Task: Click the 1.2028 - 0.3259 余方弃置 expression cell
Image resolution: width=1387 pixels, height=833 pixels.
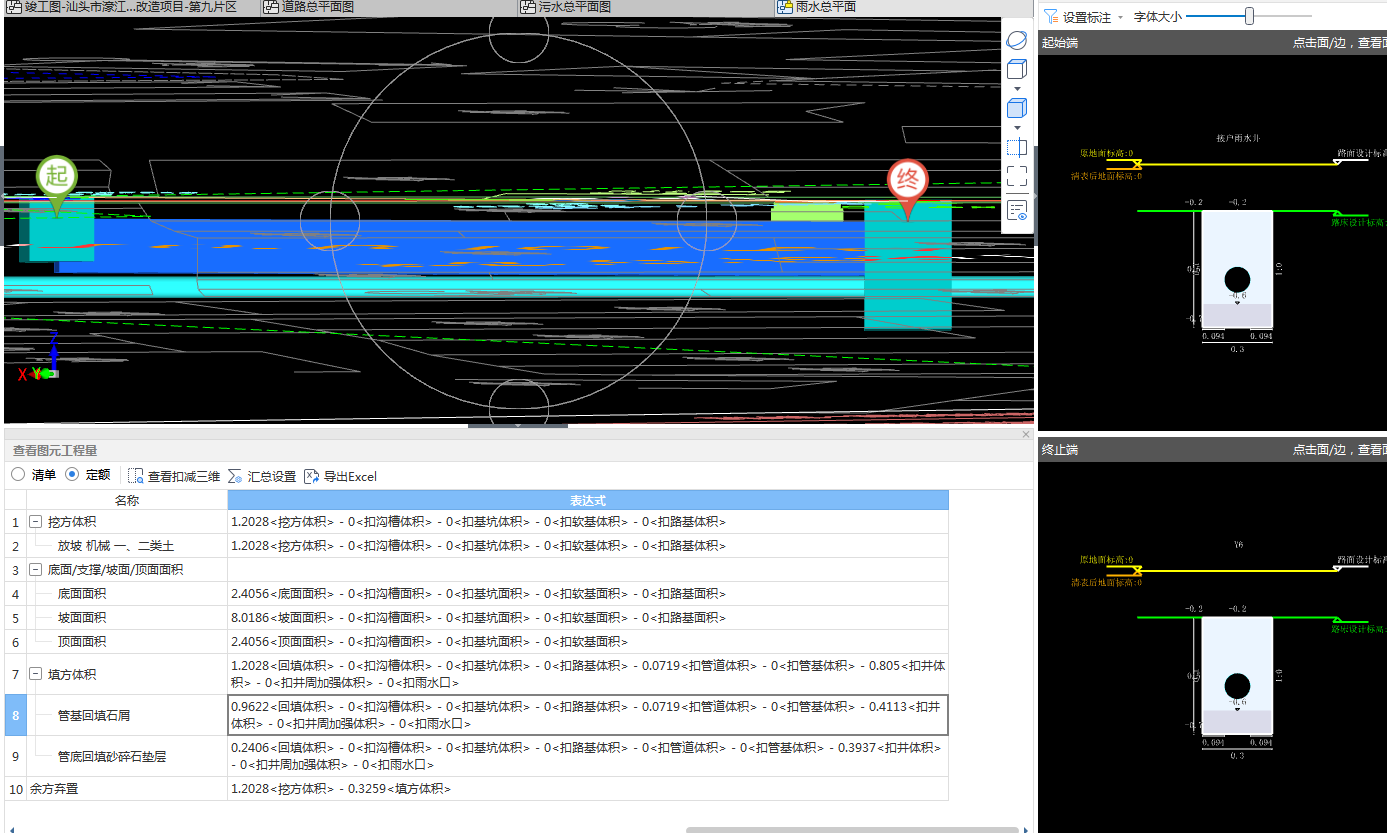Action: (x=588, y=789)
